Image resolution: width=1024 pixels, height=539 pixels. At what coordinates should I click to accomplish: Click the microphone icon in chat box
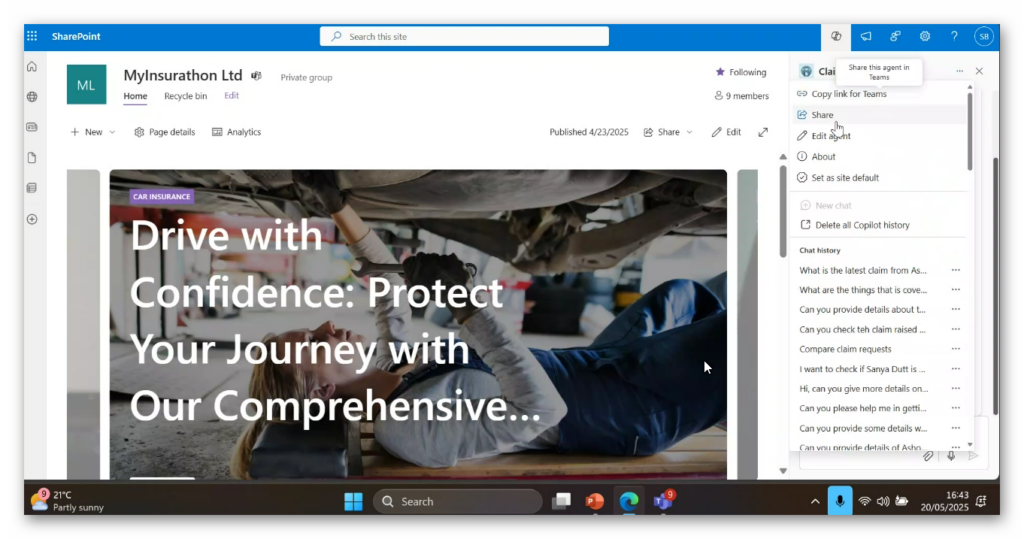pyautogui.click(x=951, y=456)
